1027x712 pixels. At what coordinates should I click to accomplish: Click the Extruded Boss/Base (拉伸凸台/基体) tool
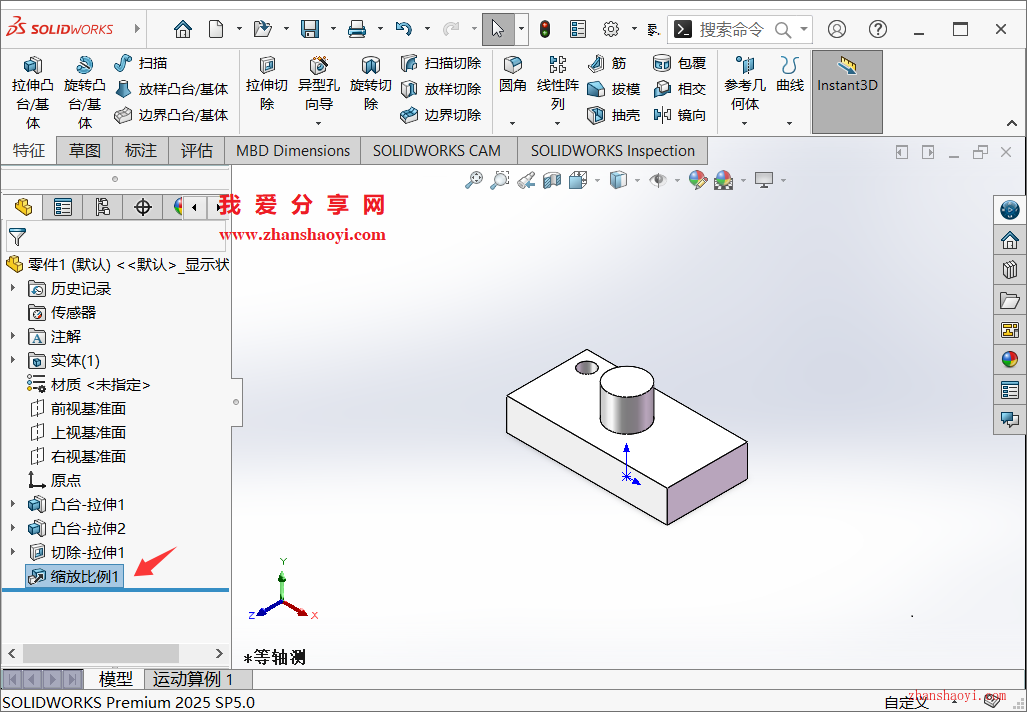click(x=33, y=92)
